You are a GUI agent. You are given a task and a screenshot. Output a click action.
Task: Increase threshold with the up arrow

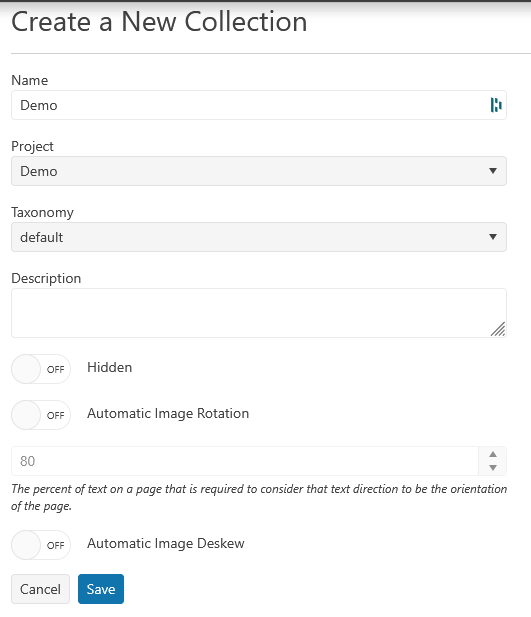pyautogui.click(x=493, y=454)
